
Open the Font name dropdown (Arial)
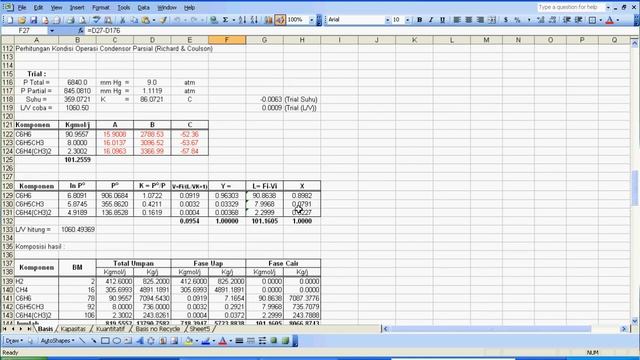pos(387,20)
